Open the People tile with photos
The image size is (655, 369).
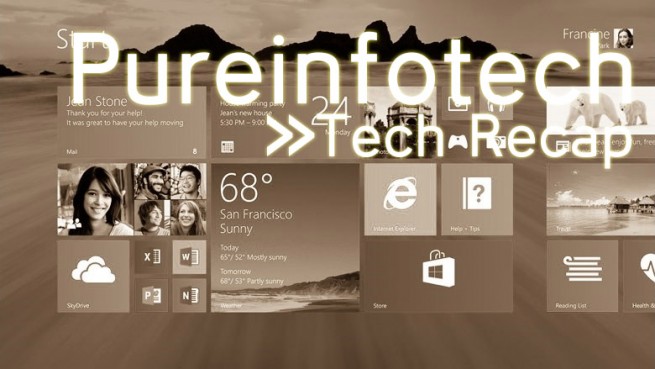(x=132, y=199)
